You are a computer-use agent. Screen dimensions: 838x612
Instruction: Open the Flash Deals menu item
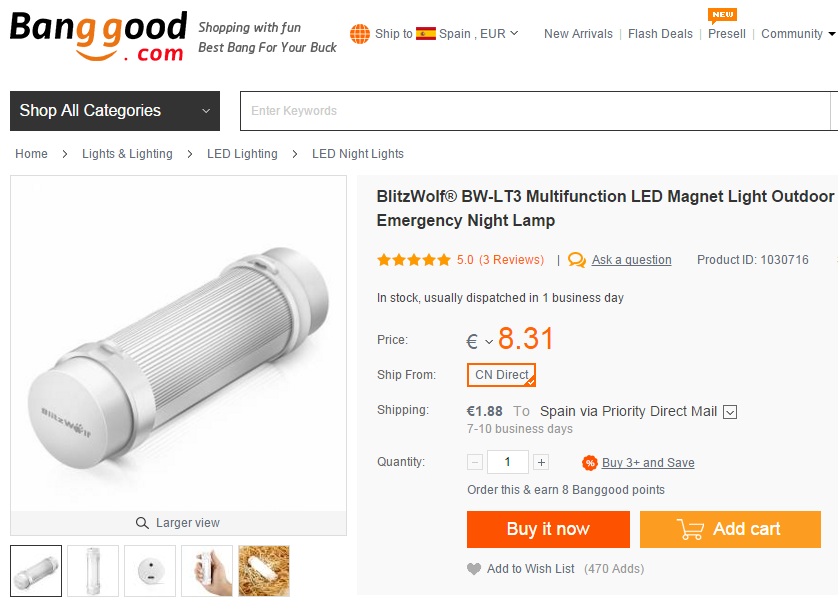pyautogui.click(x=660, y=33)
